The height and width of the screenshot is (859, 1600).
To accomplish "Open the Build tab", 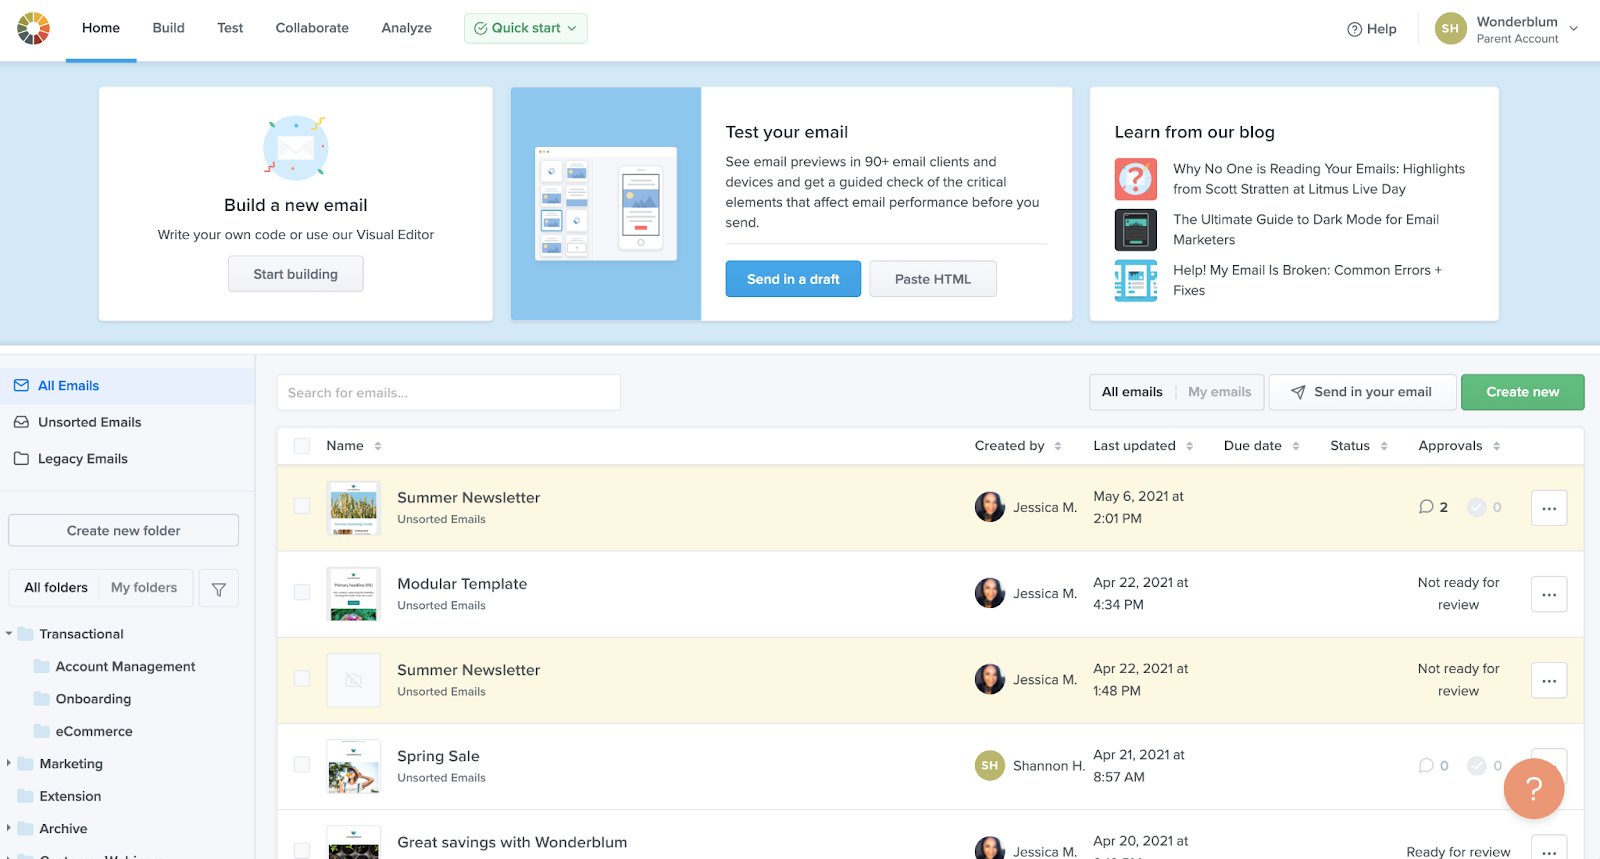I will (x=168, y=28).
